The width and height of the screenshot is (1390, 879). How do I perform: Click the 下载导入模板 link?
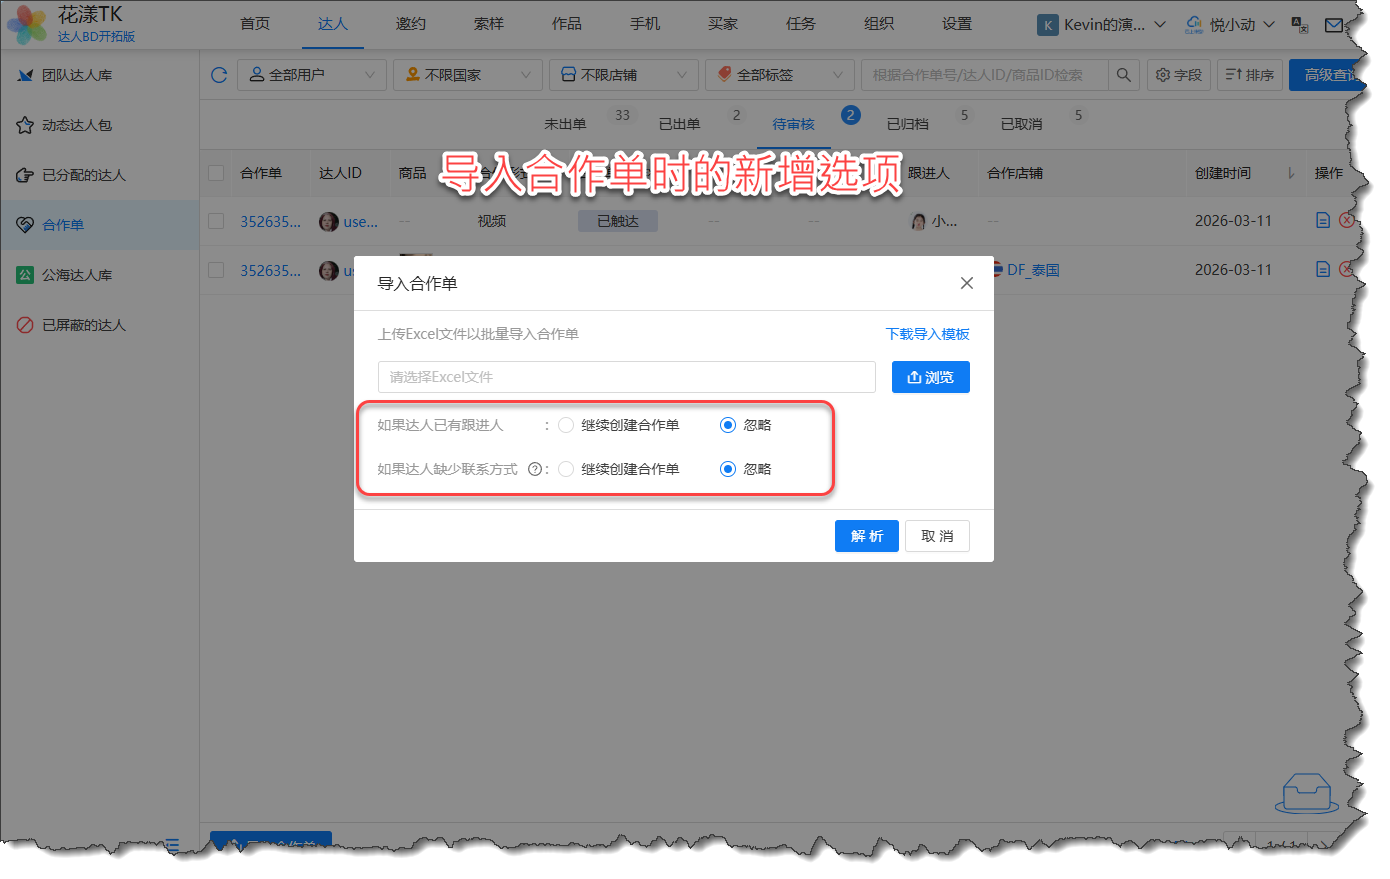tap(927, 334)
